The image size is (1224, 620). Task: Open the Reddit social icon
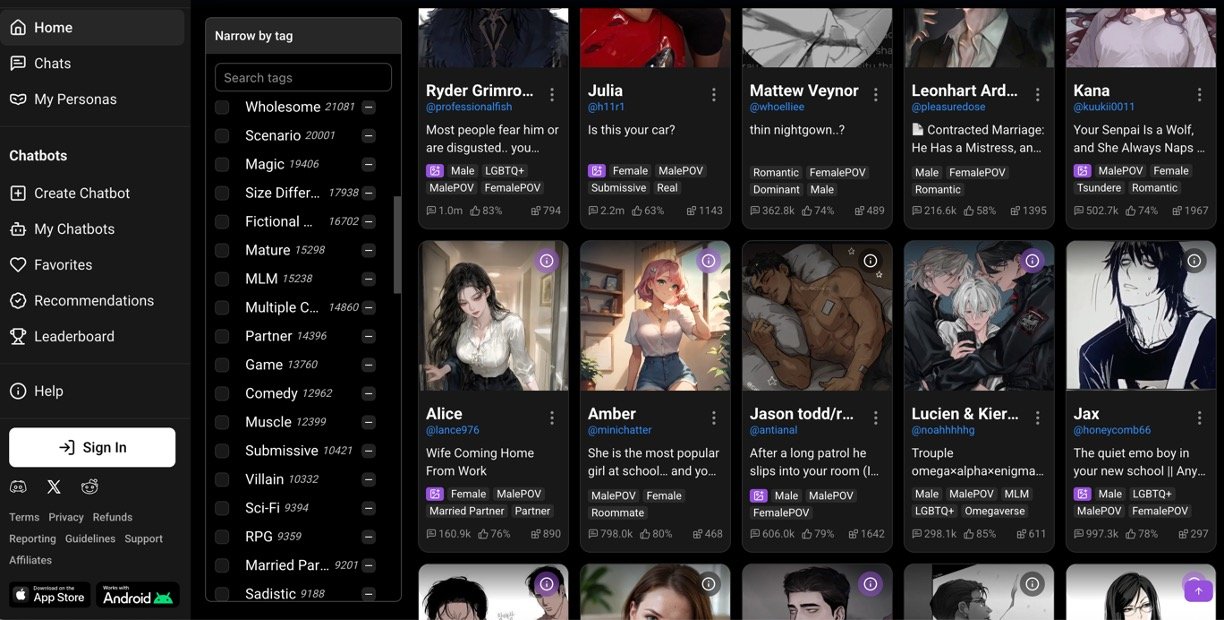point(90,487)
